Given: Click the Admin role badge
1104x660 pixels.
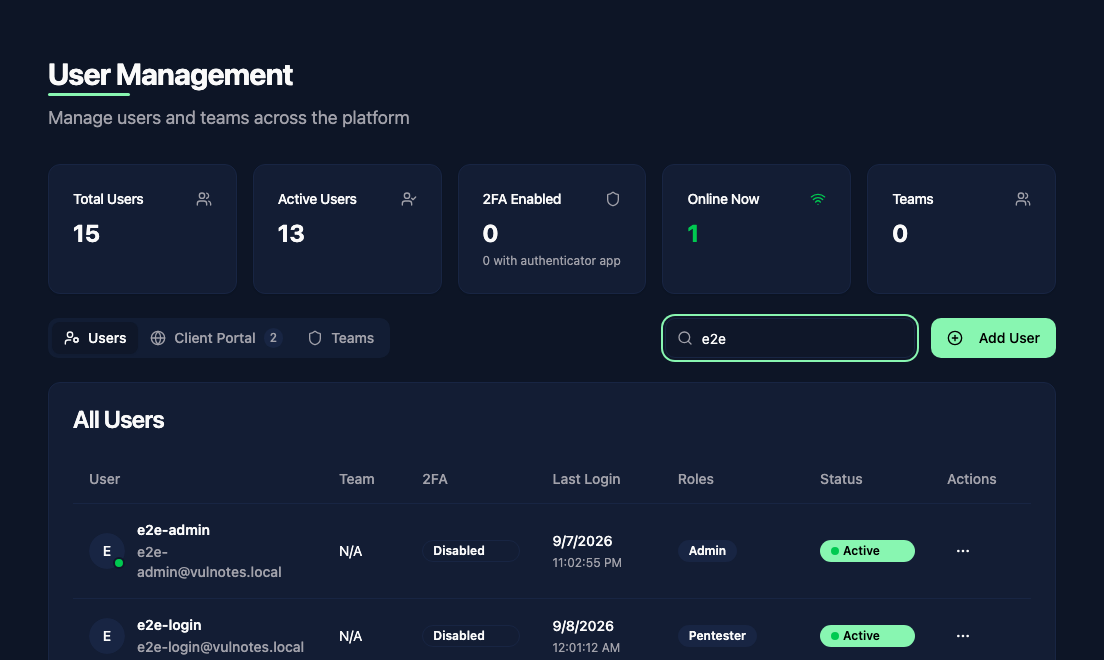Looking at the screenshot, I should click(x=707, y=551).
